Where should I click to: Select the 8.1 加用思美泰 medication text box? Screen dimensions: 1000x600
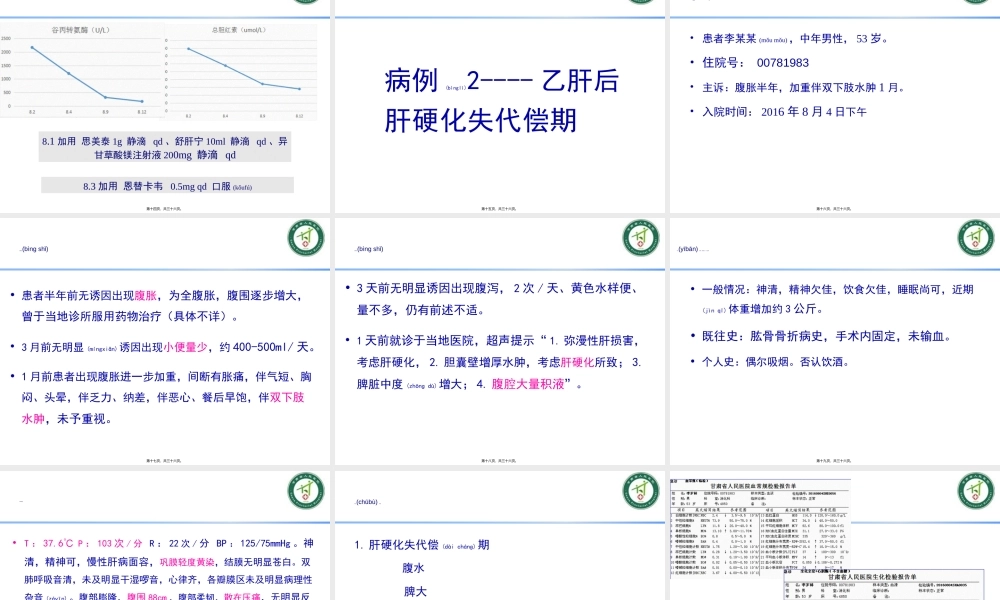(x=166, y=145)
